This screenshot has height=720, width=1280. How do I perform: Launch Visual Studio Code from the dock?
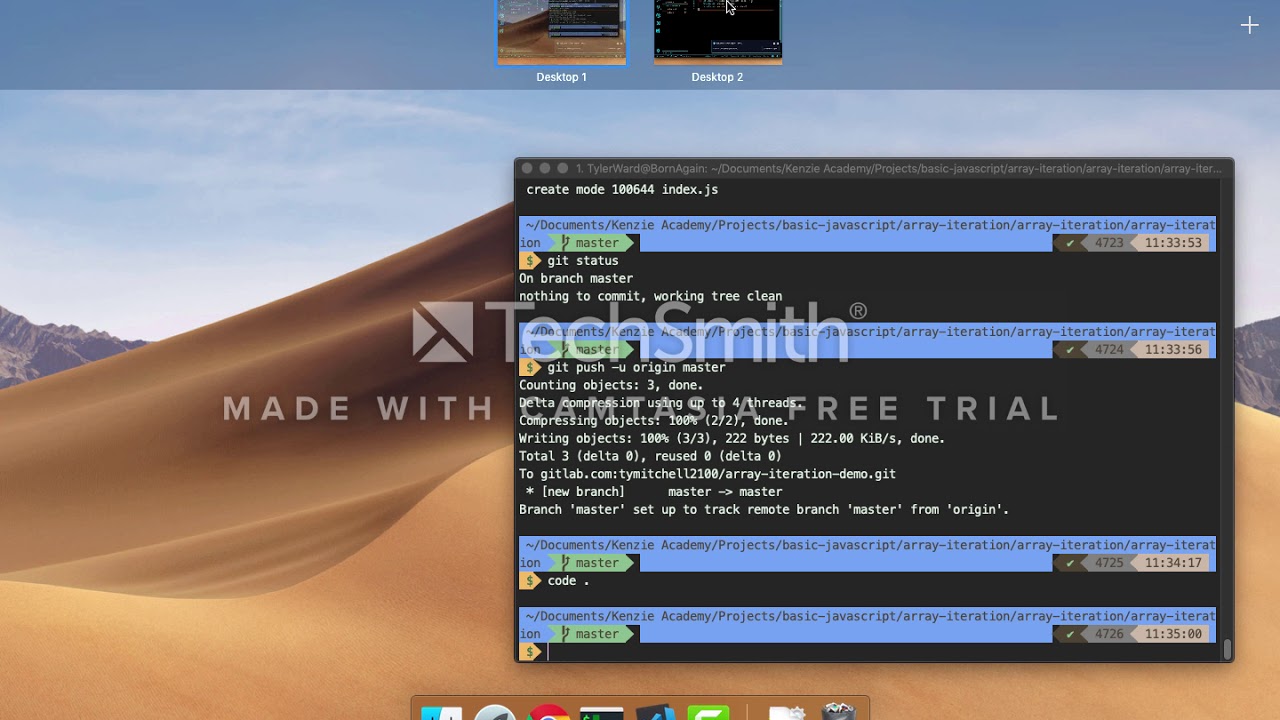click(655, 713)
